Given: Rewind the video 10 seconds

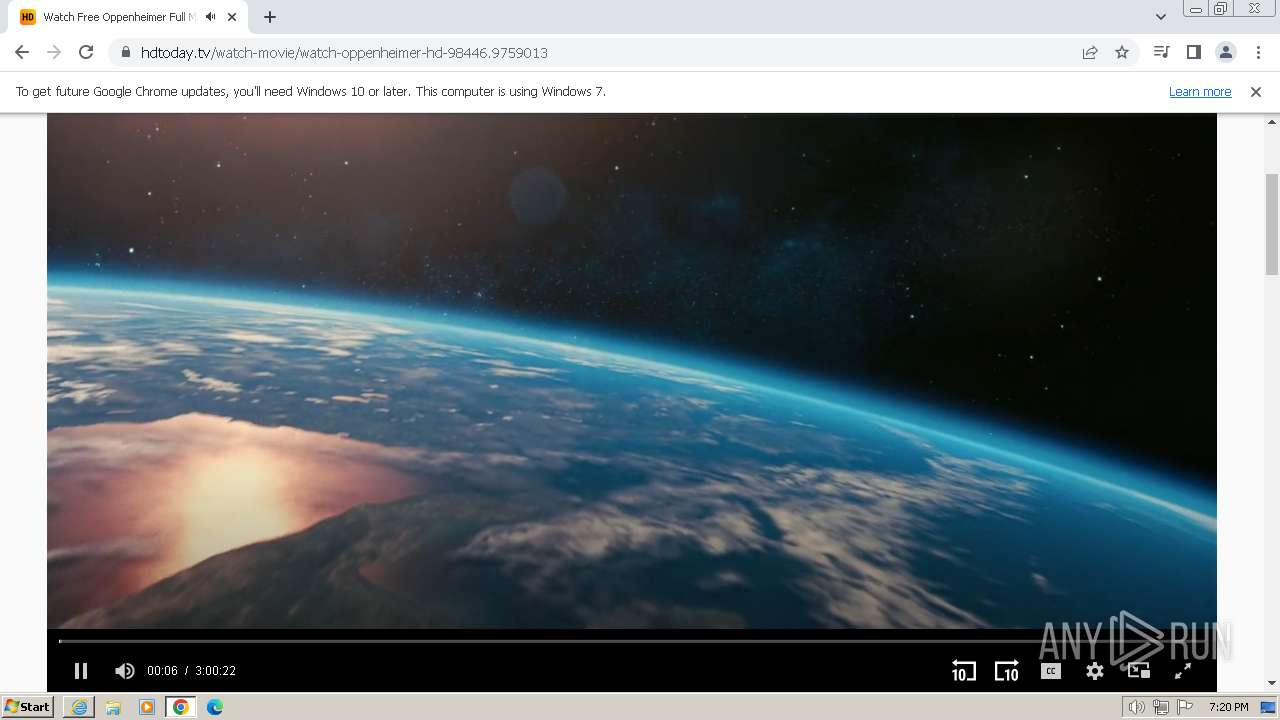Looking at the screenshot, I should point(963,671).
